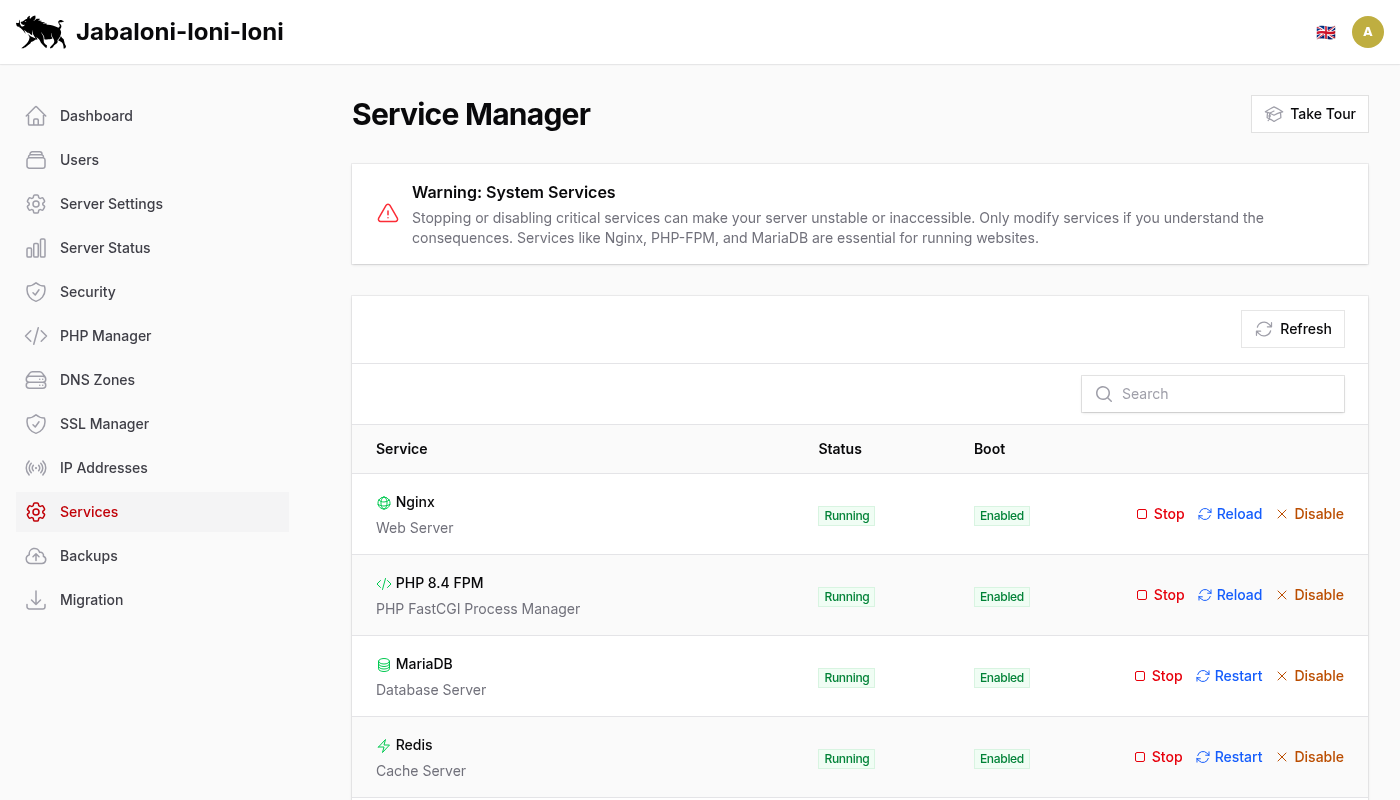Image resolution: width=1400 pixels, height=800 pixels.
Task: Open the language selector flag
Action: click(x=1326, y=31)
